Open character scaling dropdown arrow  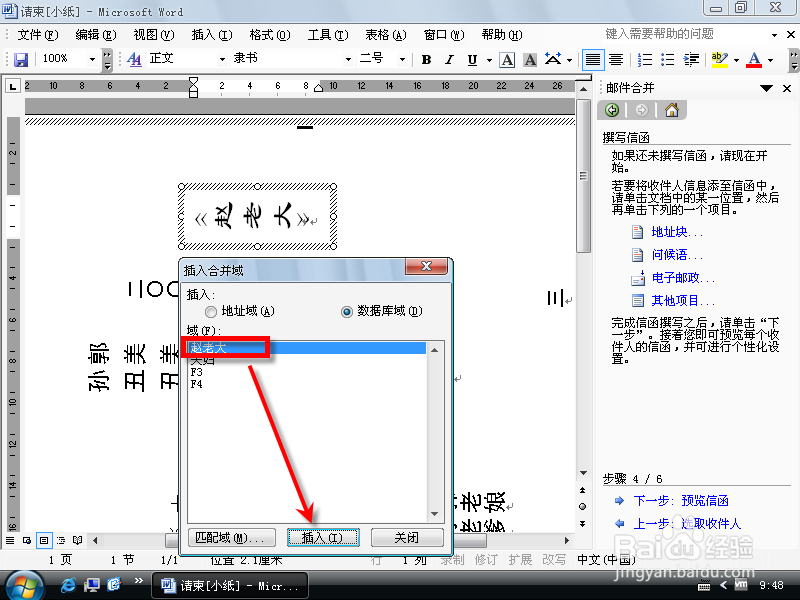[569, 60]
